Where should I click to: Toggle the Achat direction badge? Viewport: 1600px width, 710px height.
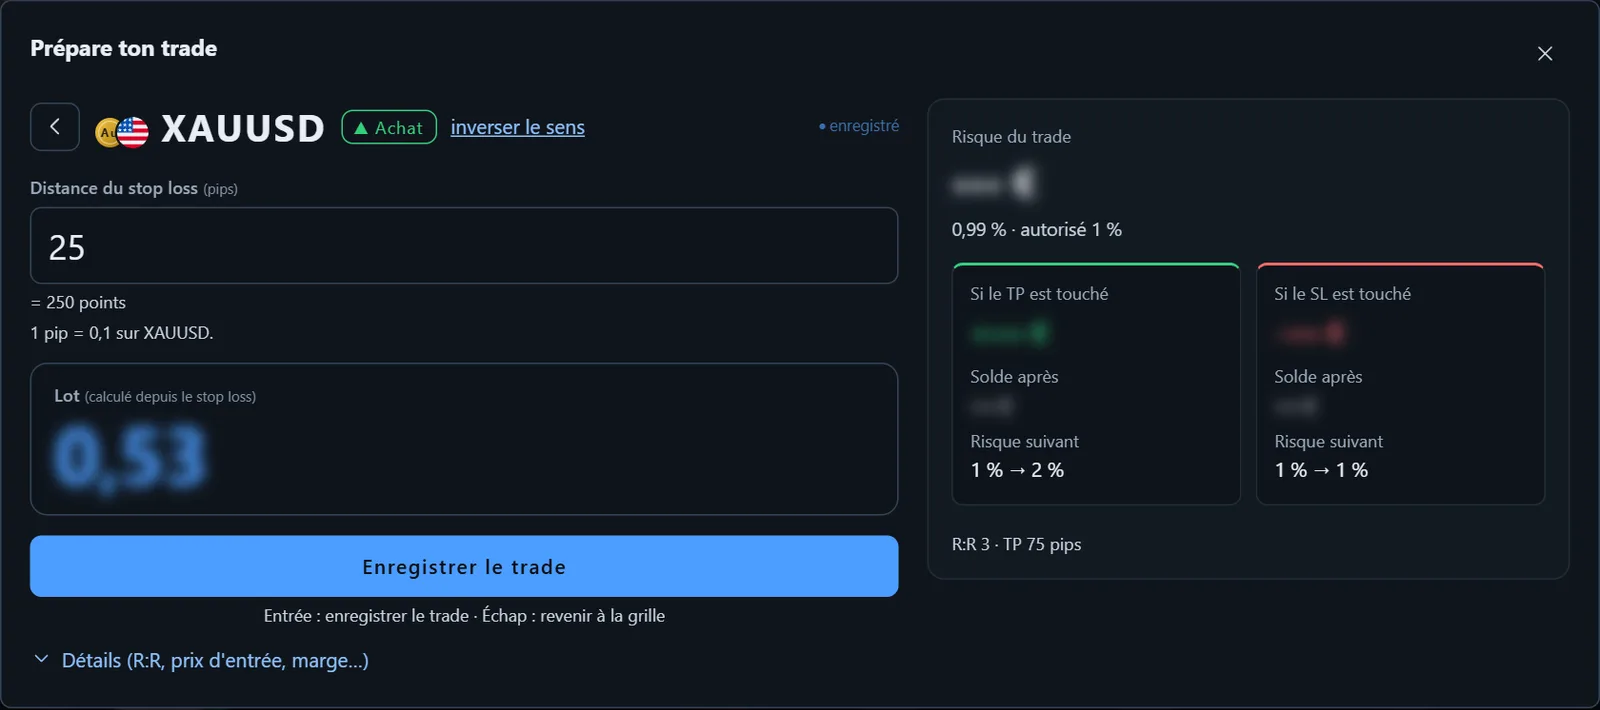pos(389,127)
